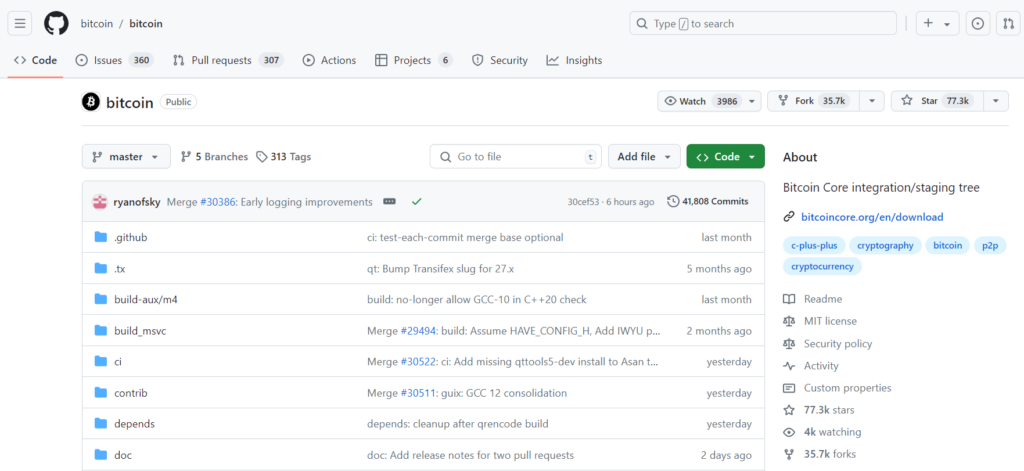This screenshot has width=1024, height=471.
Task: Click ryanofsky author name
Action: (136, 202)
